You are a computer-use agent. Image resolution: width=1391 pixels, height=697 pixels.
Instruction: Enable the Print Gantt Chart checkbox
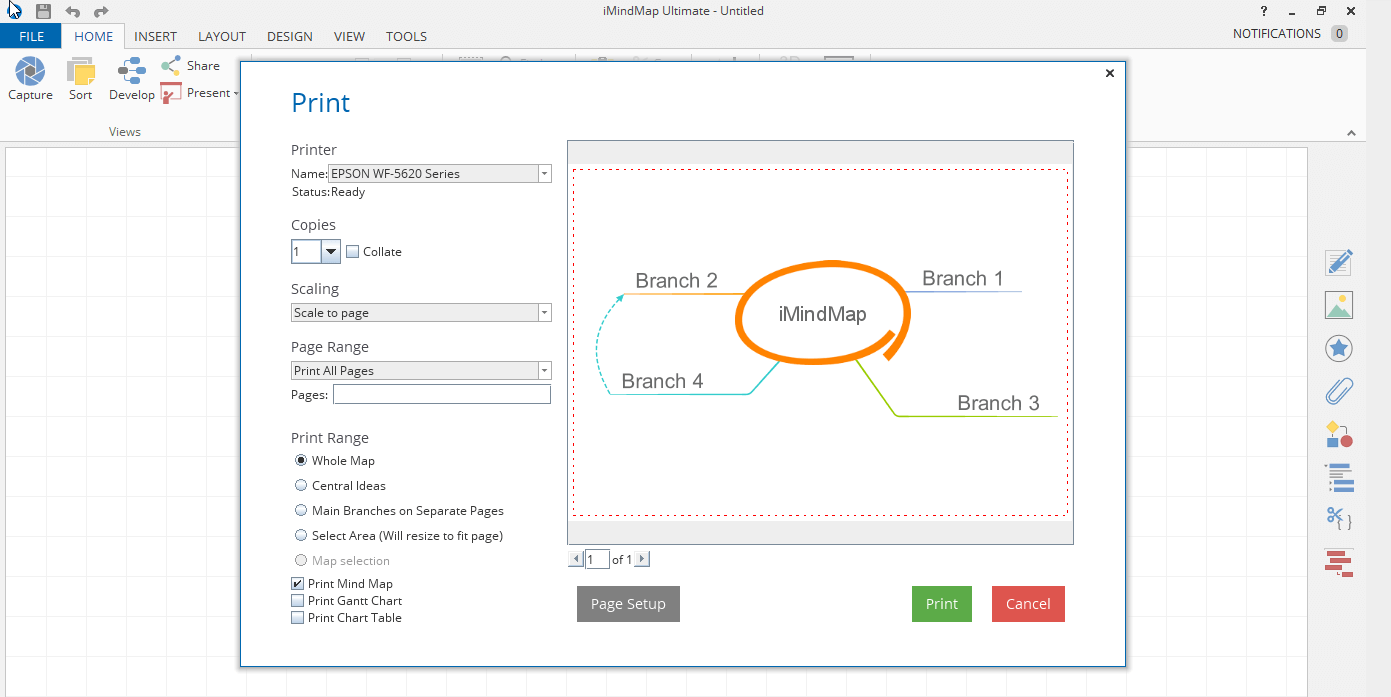point(297,601)
